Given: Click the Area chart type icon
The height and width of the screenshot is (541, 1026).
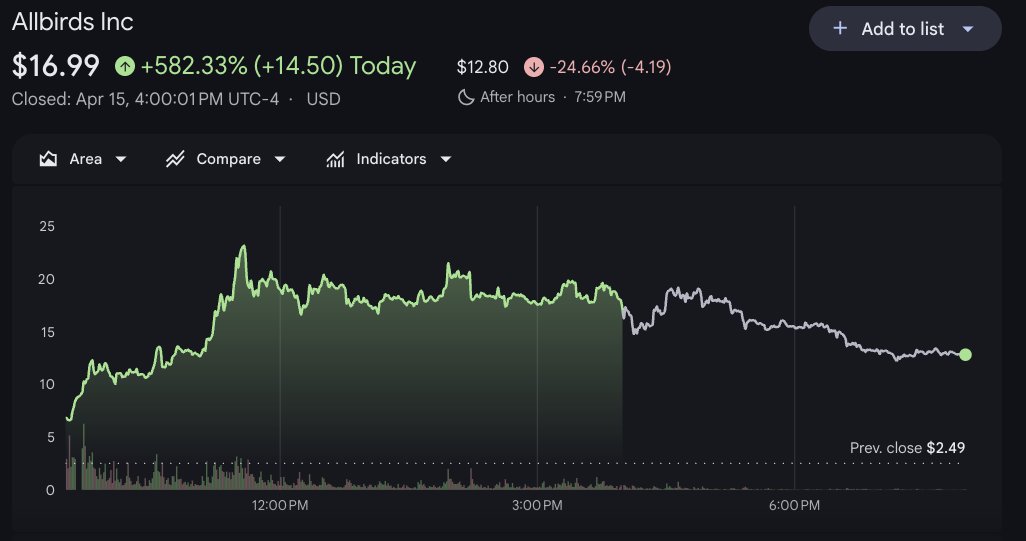Looking at the screenshot, I should (48, 159).
